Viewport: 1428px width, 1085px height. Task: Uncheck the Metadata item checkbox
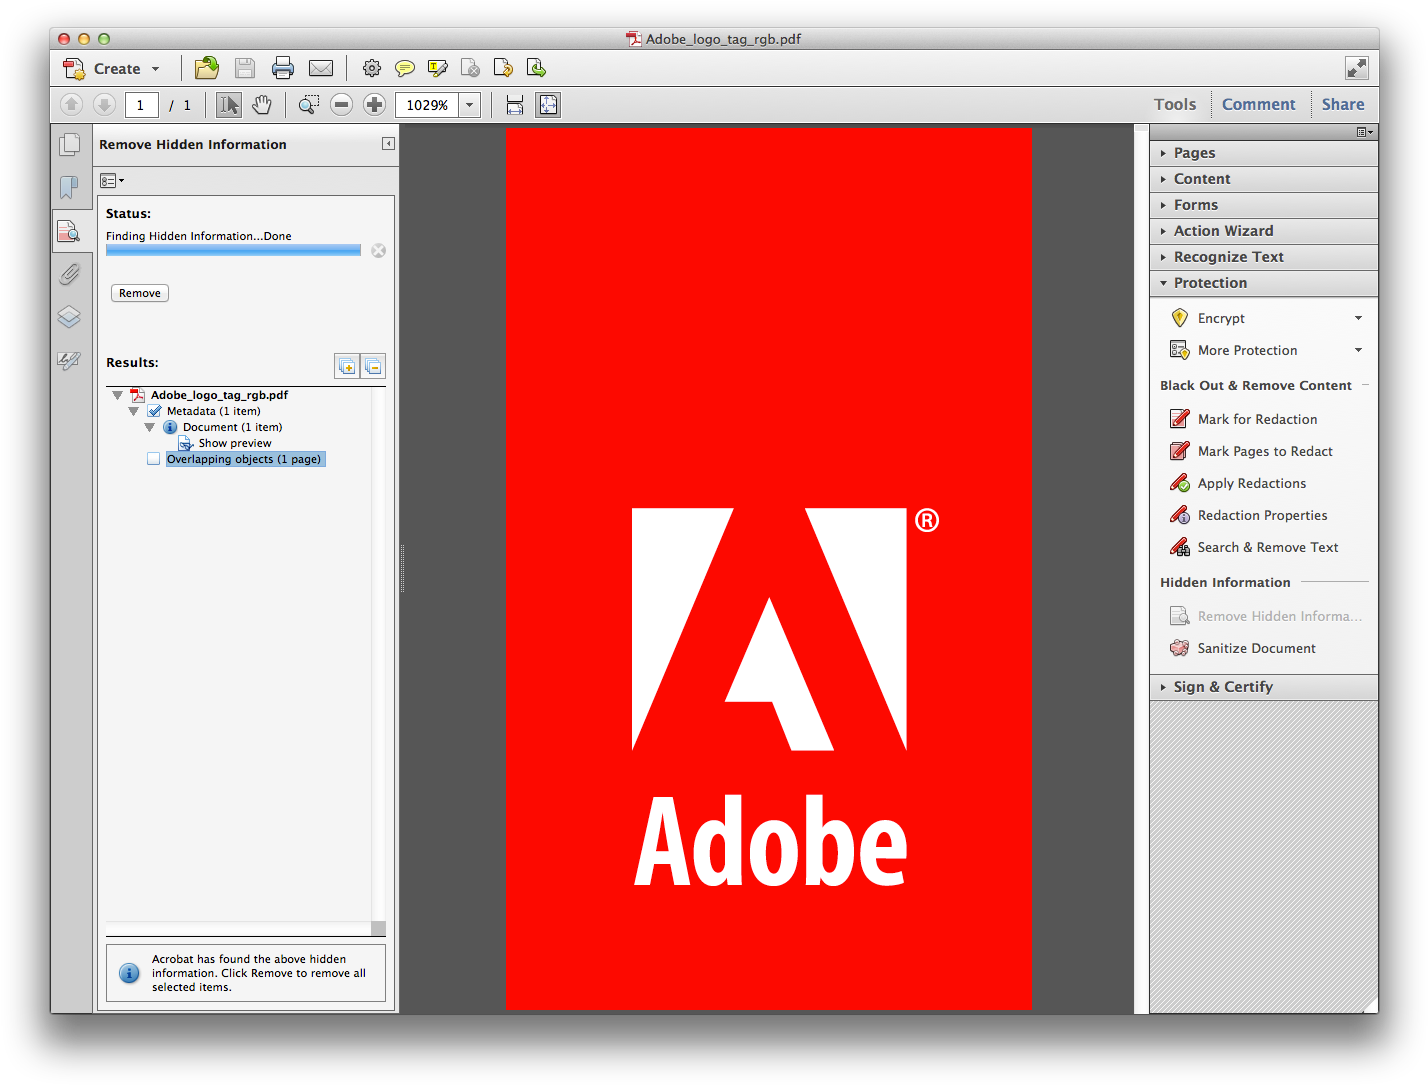pyautogui.click(x=154, y=411)
